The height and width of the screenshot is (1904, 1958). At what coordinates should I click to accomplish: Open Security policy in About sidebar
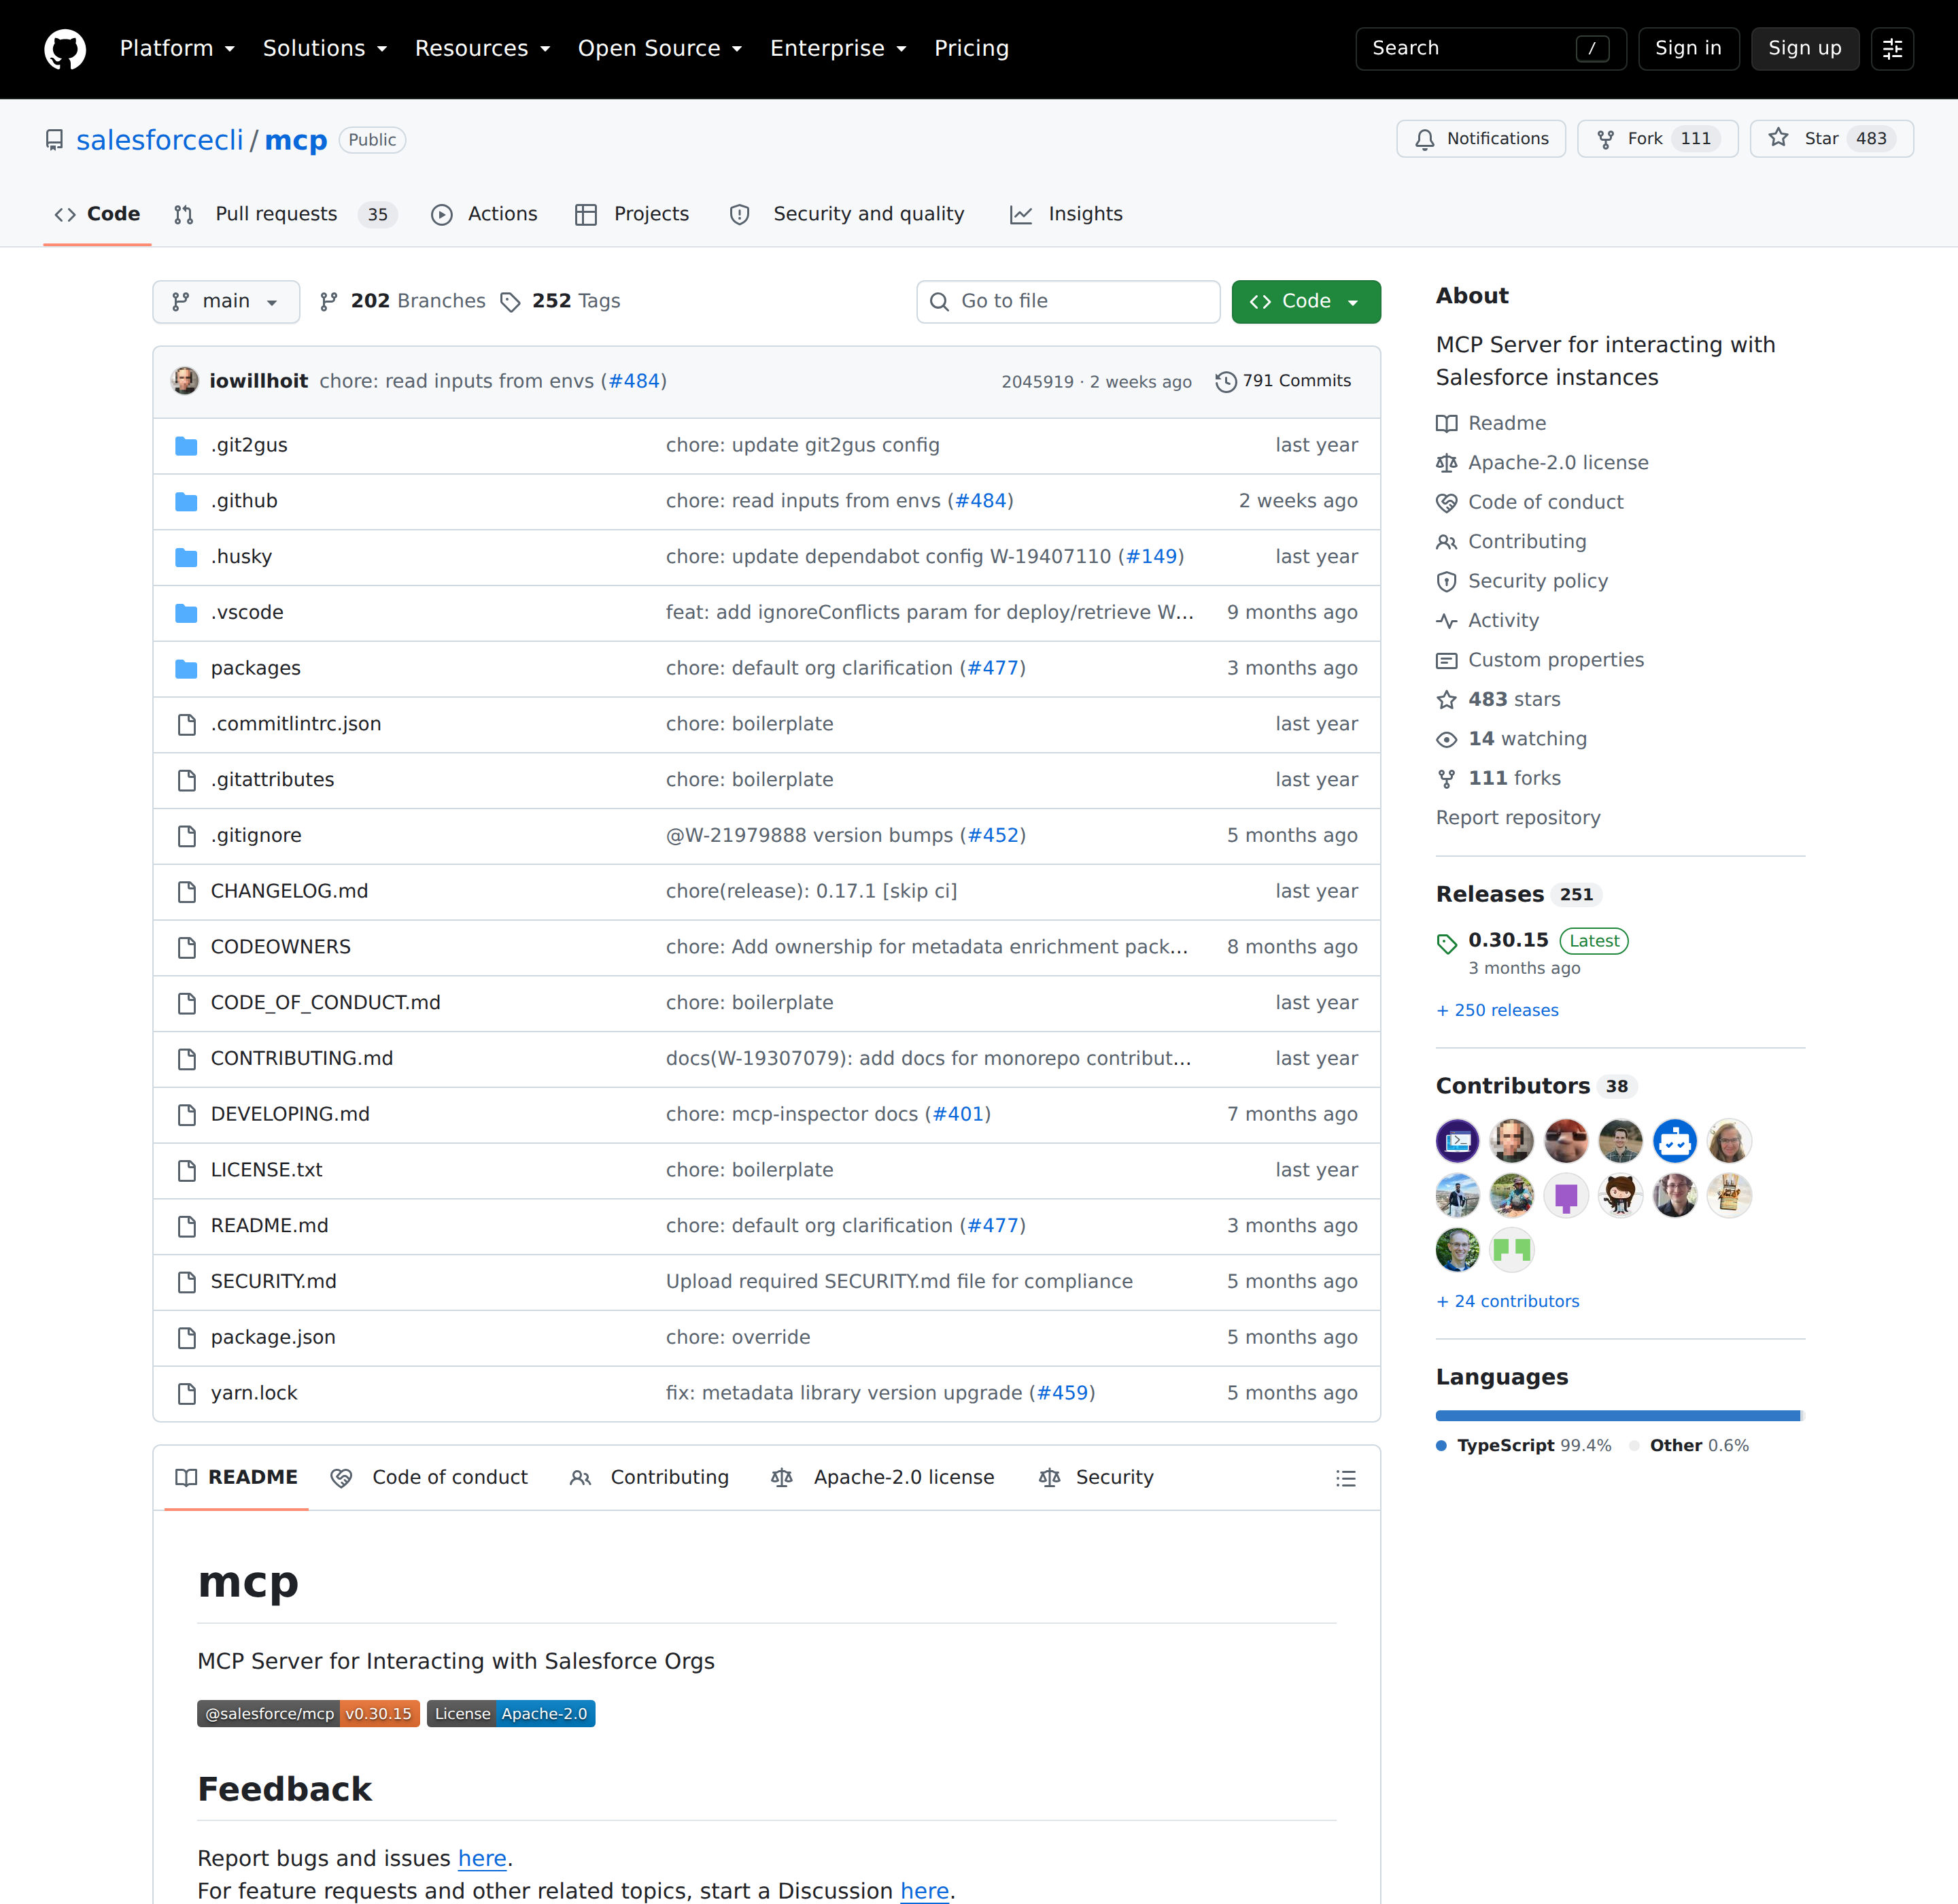1537,581
